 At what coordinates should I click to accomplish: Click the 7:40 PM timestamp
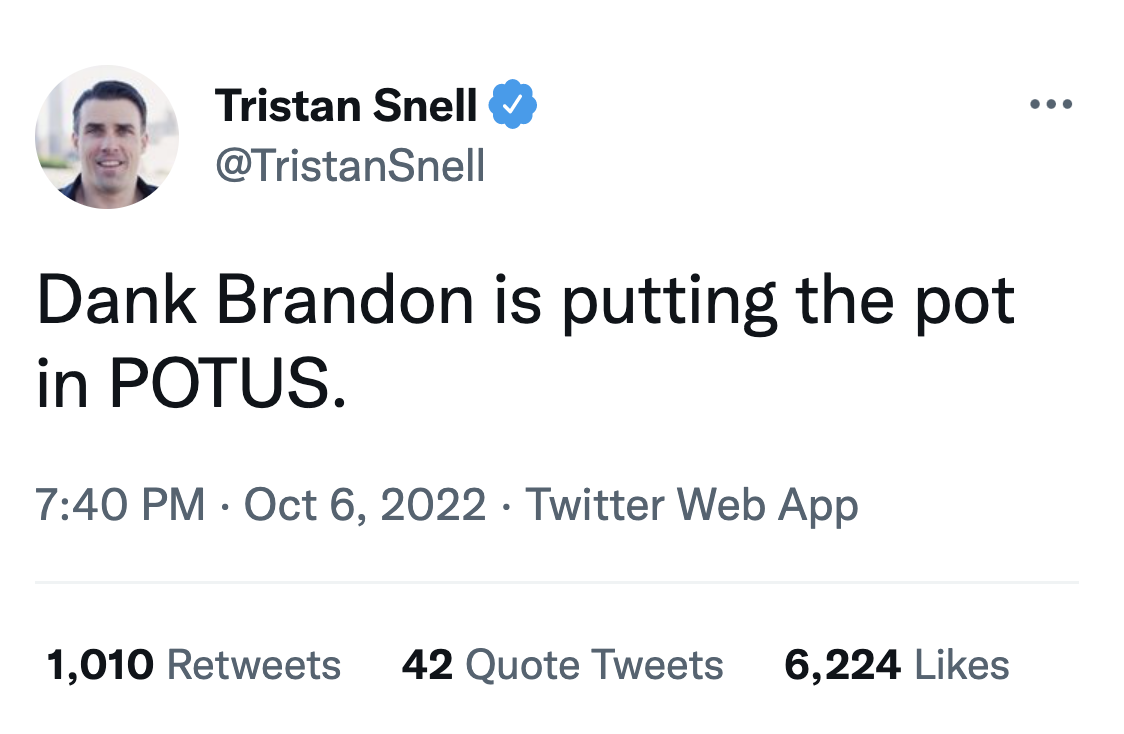[x=120, y=504]
